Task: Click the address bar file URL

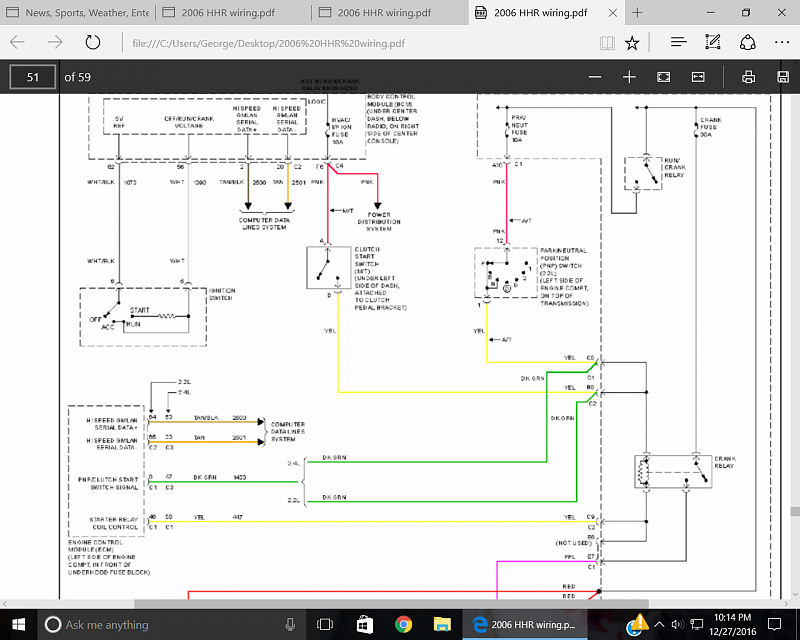Action: pyautogui.click(x=268, y=43)
